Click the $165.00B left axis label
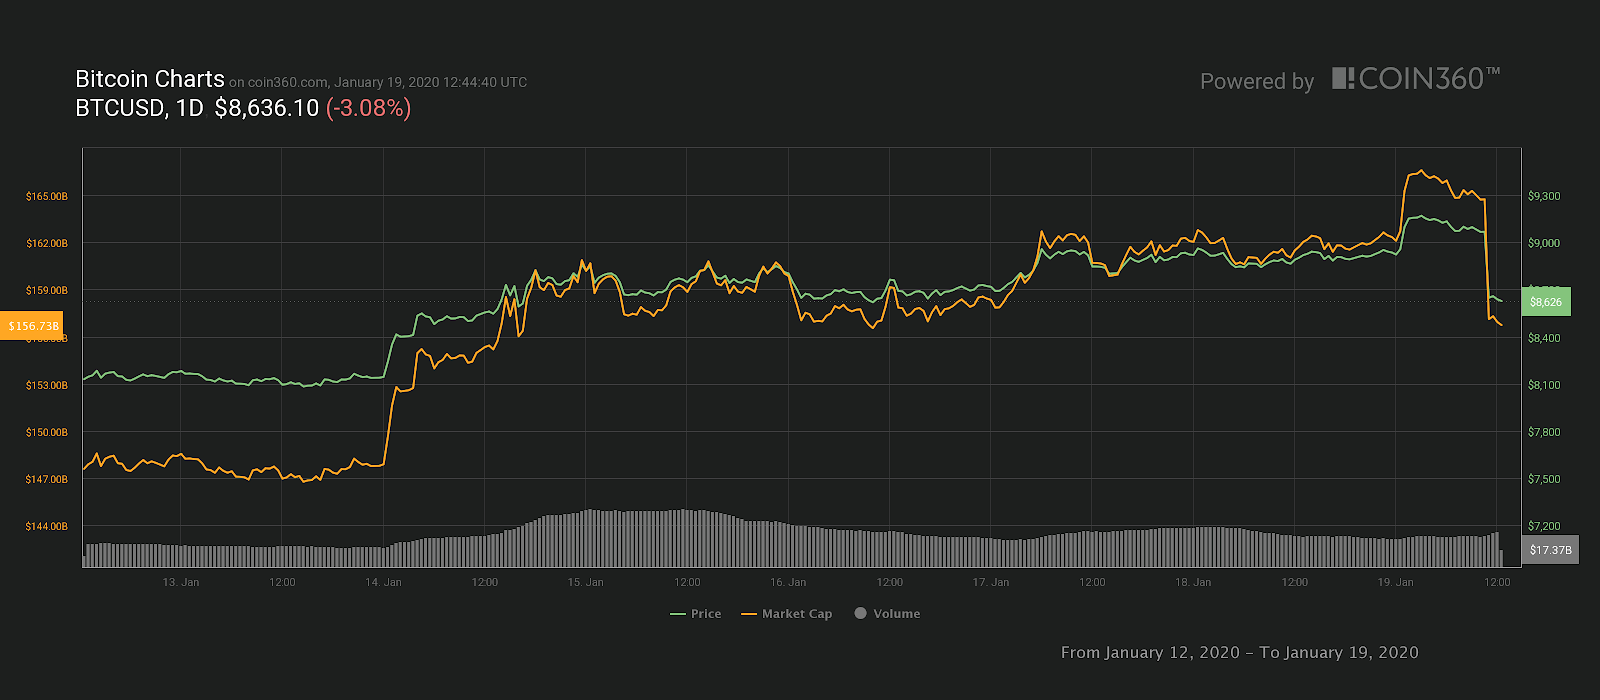 pyautogui.click(x=47, y=197)
